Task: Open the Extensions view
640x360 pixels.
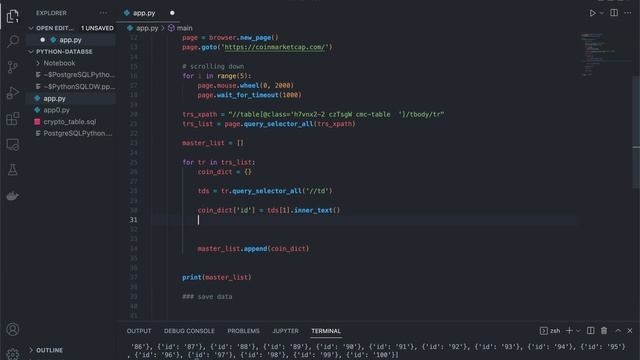Action: (x=13, y=119)
